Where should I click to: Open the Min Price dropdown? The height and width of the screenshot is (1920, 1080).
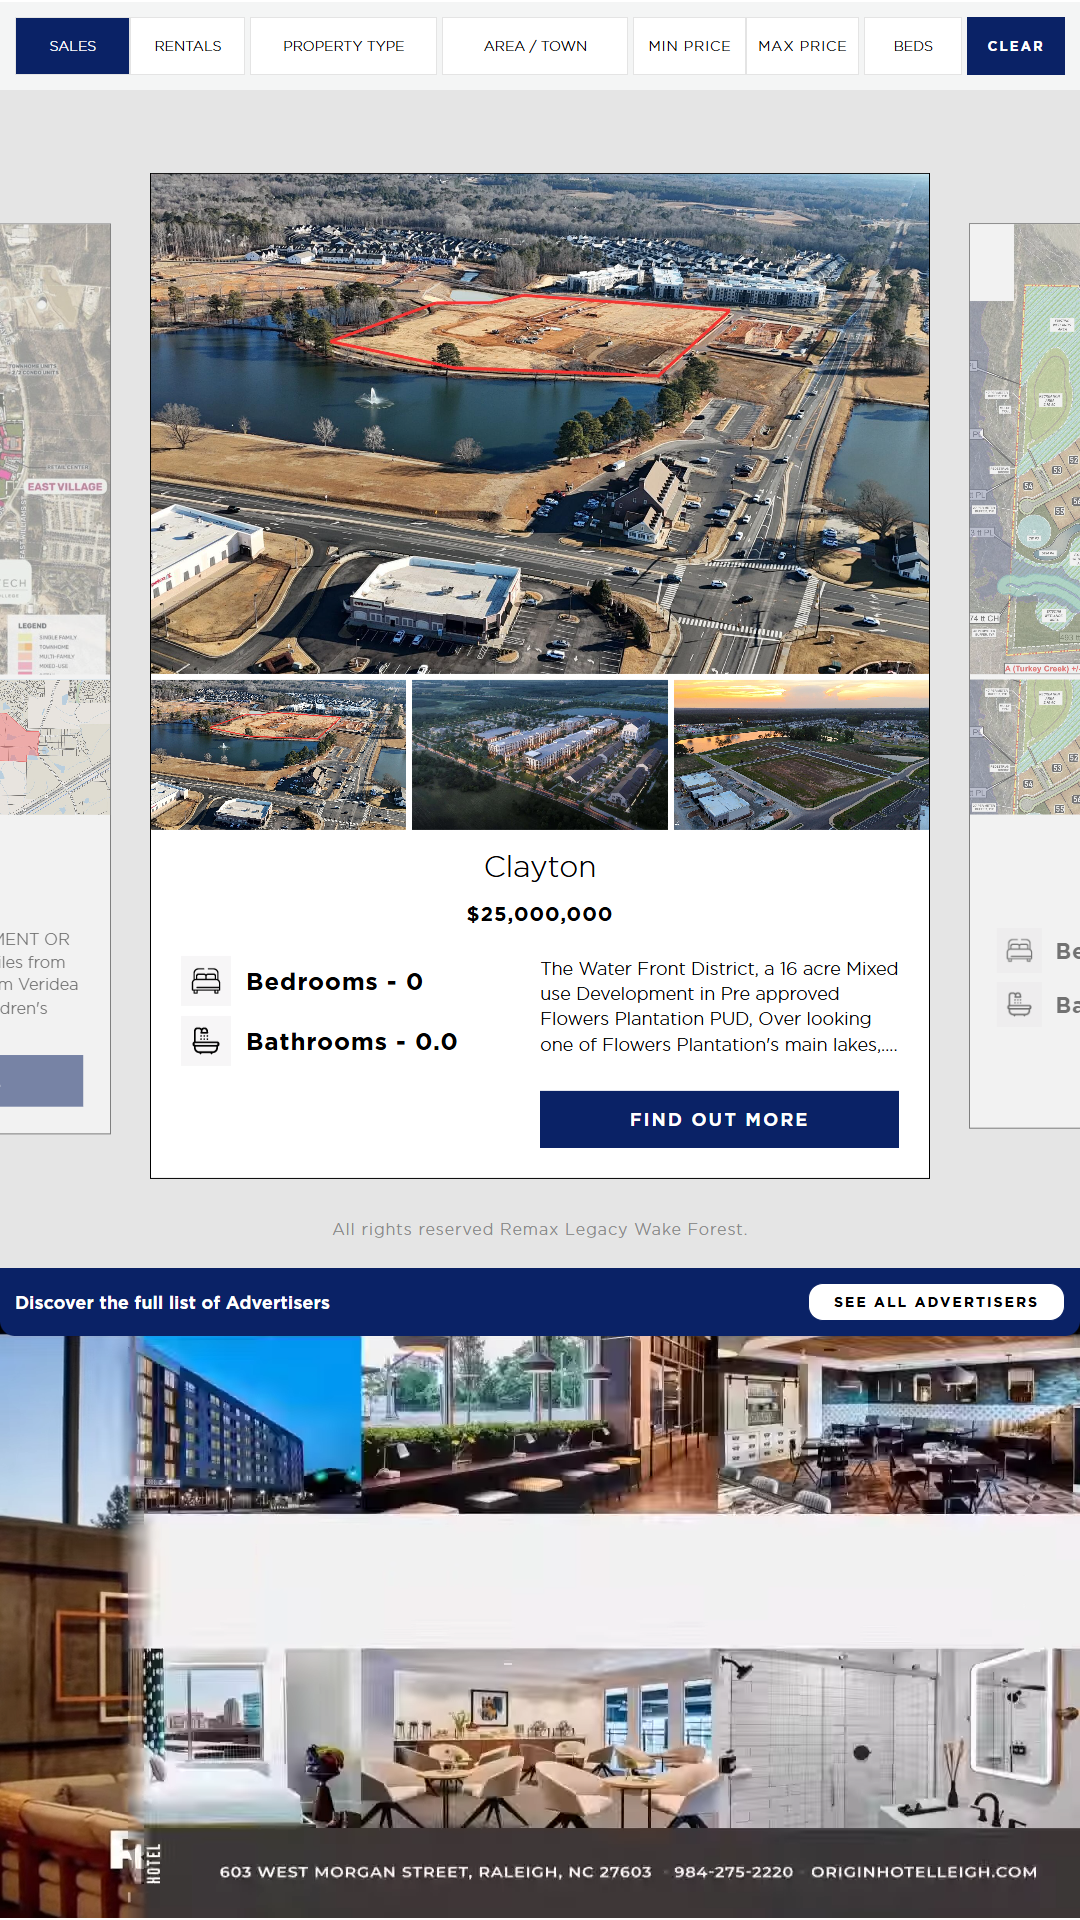coord(689,46)
